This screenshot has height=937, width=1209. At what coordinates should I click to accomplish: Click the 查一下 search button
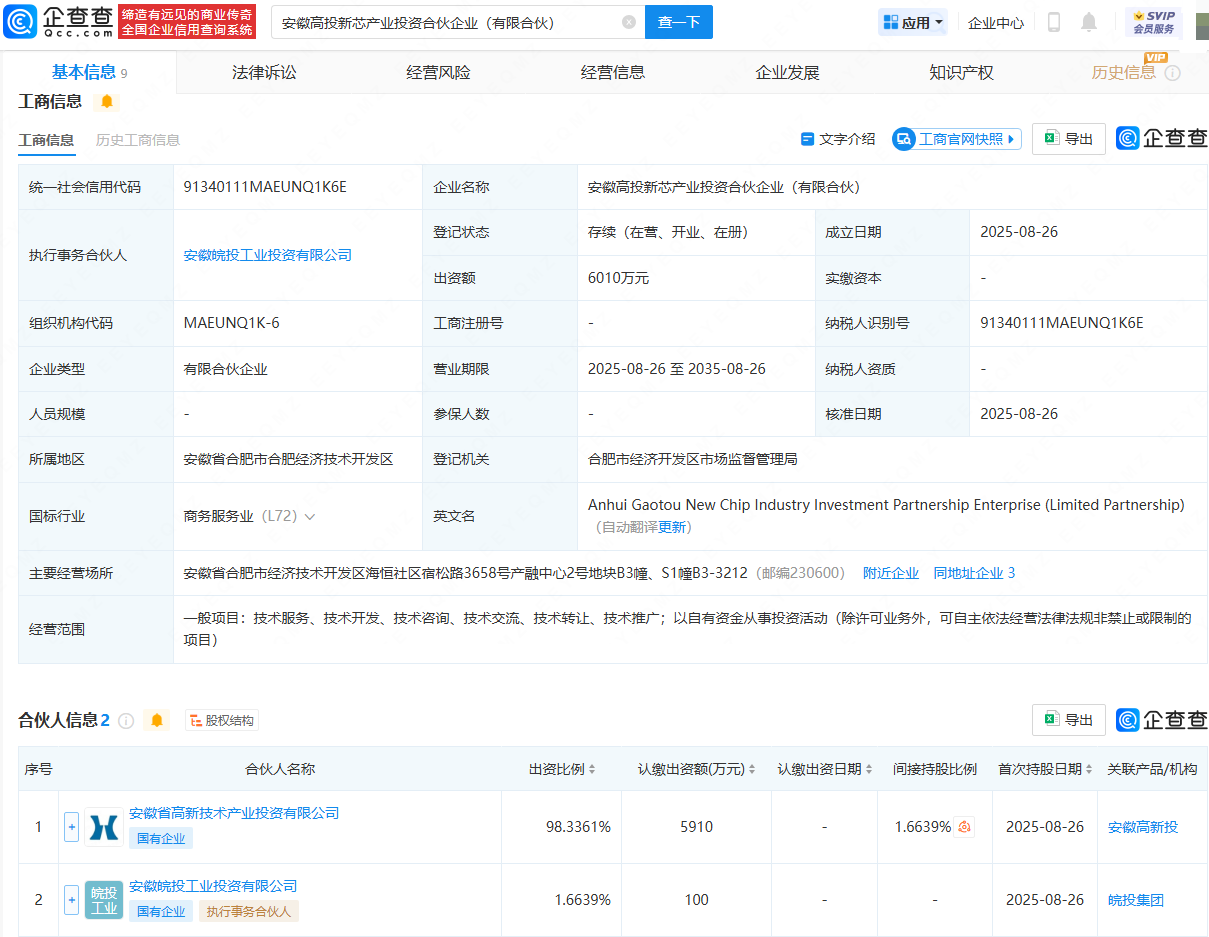[679, 22]
